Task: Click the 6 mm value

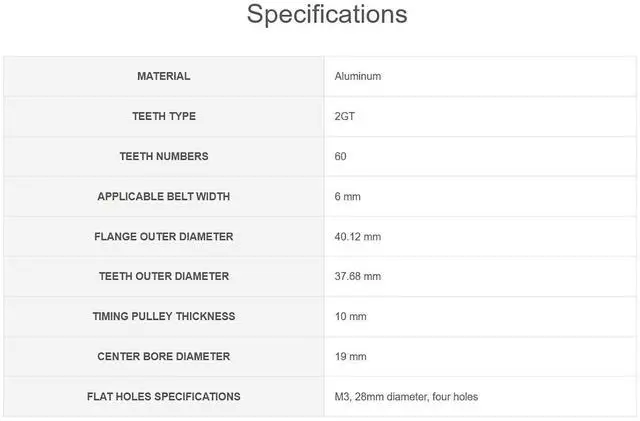Action: (x=348, y=196)
